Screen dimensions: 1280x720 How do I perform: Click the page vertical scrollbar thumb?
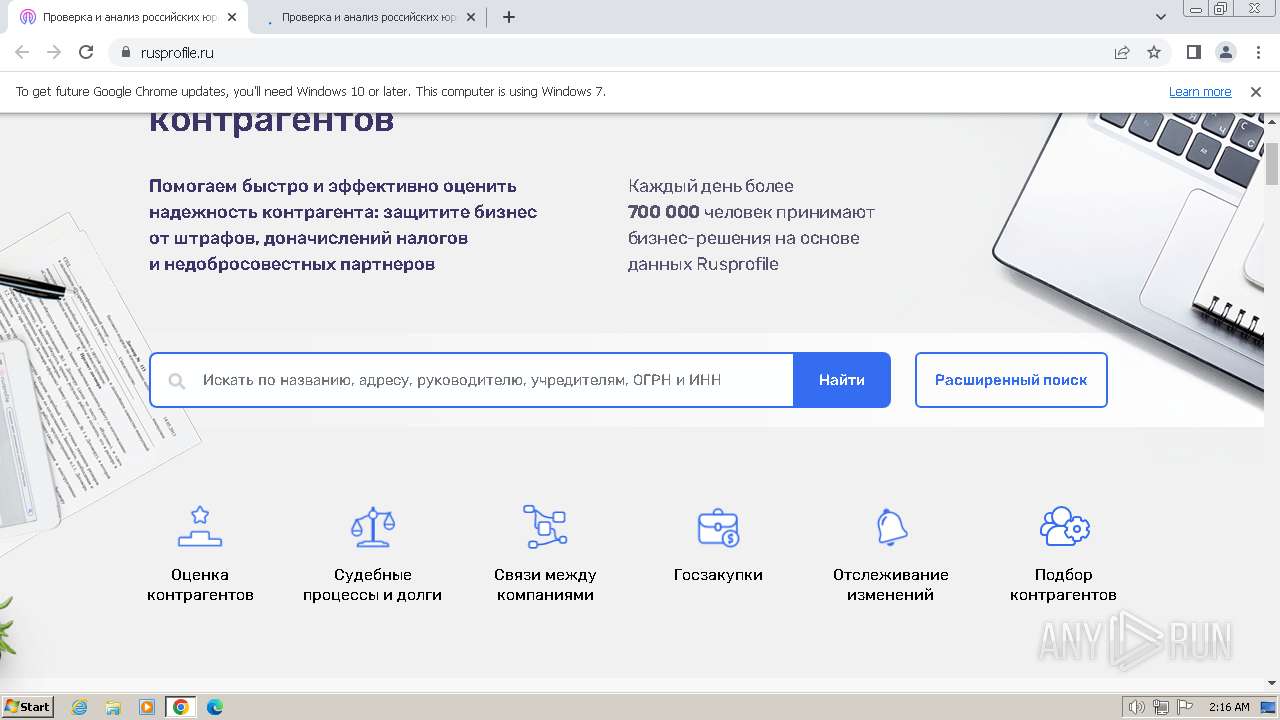click(x=1272, y=163)
